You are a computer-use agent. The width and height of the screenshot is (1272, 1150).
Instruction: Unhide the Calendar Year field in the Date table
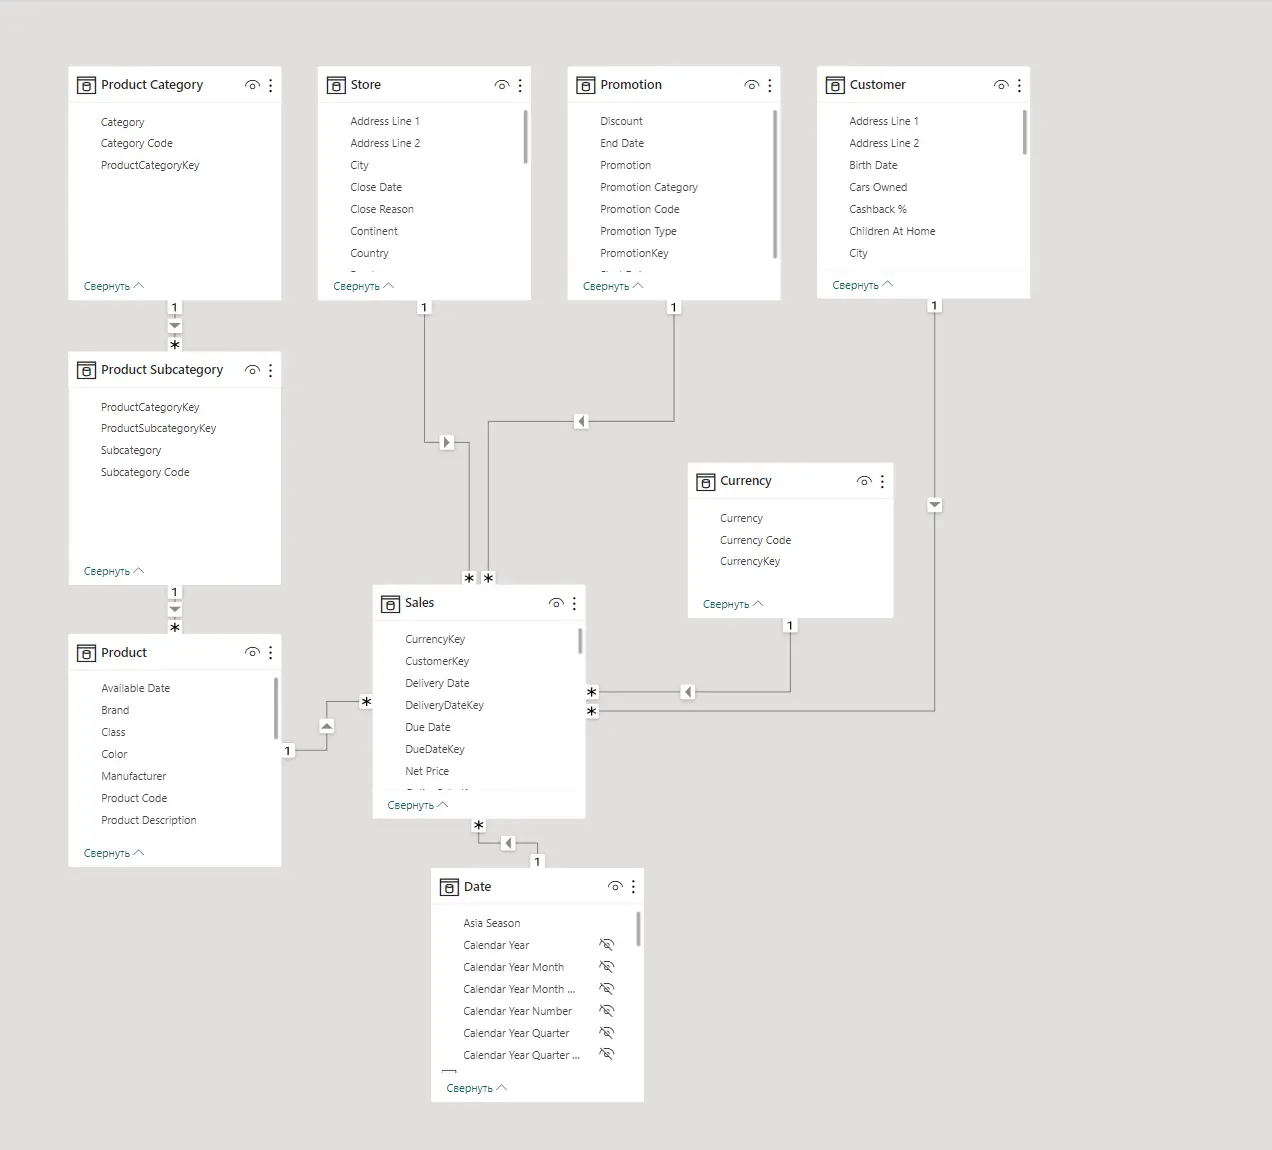606,944
